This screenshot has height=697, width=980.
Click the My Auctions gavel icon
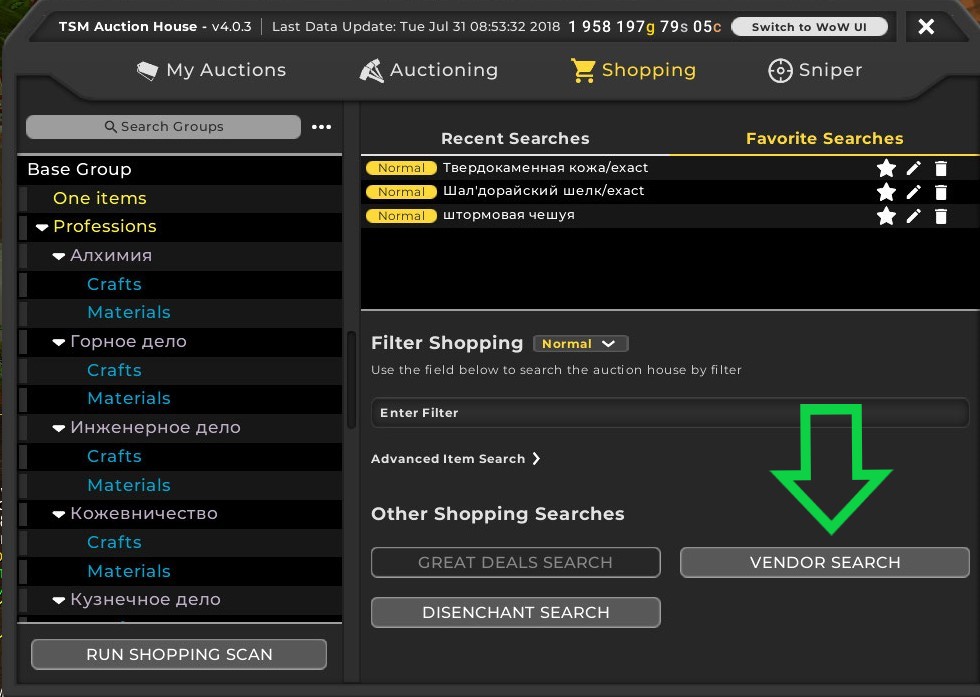coord(148,71)
